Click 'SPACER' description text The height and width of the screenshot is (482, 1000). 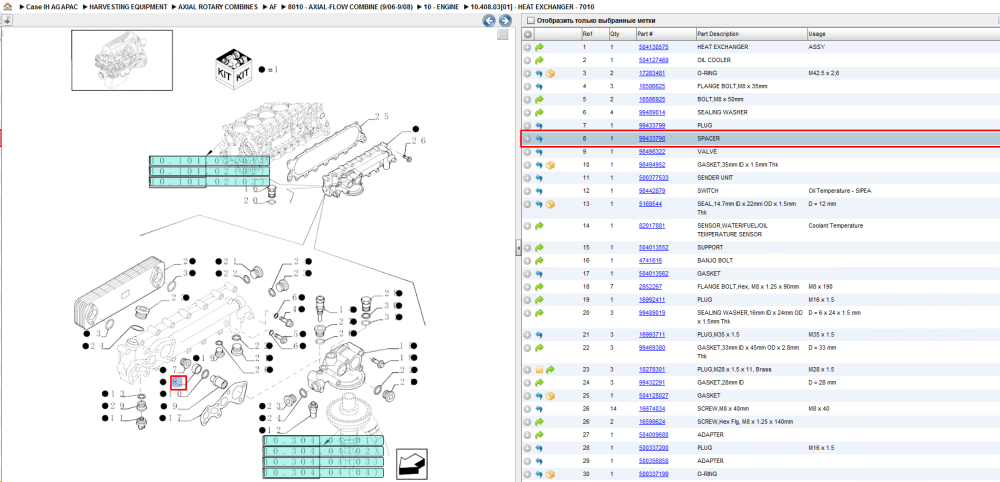[x=708, y=138]
